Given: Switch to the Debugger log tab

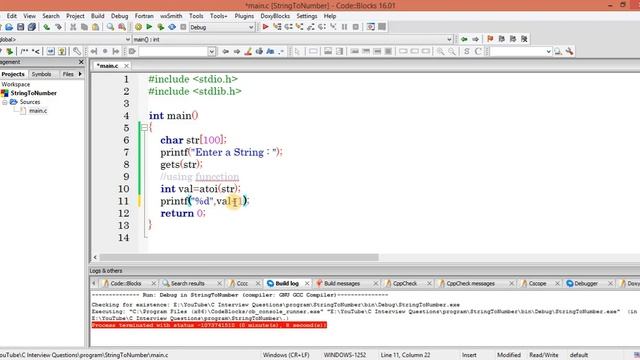Looking at the screenshot, I should 586,283.
